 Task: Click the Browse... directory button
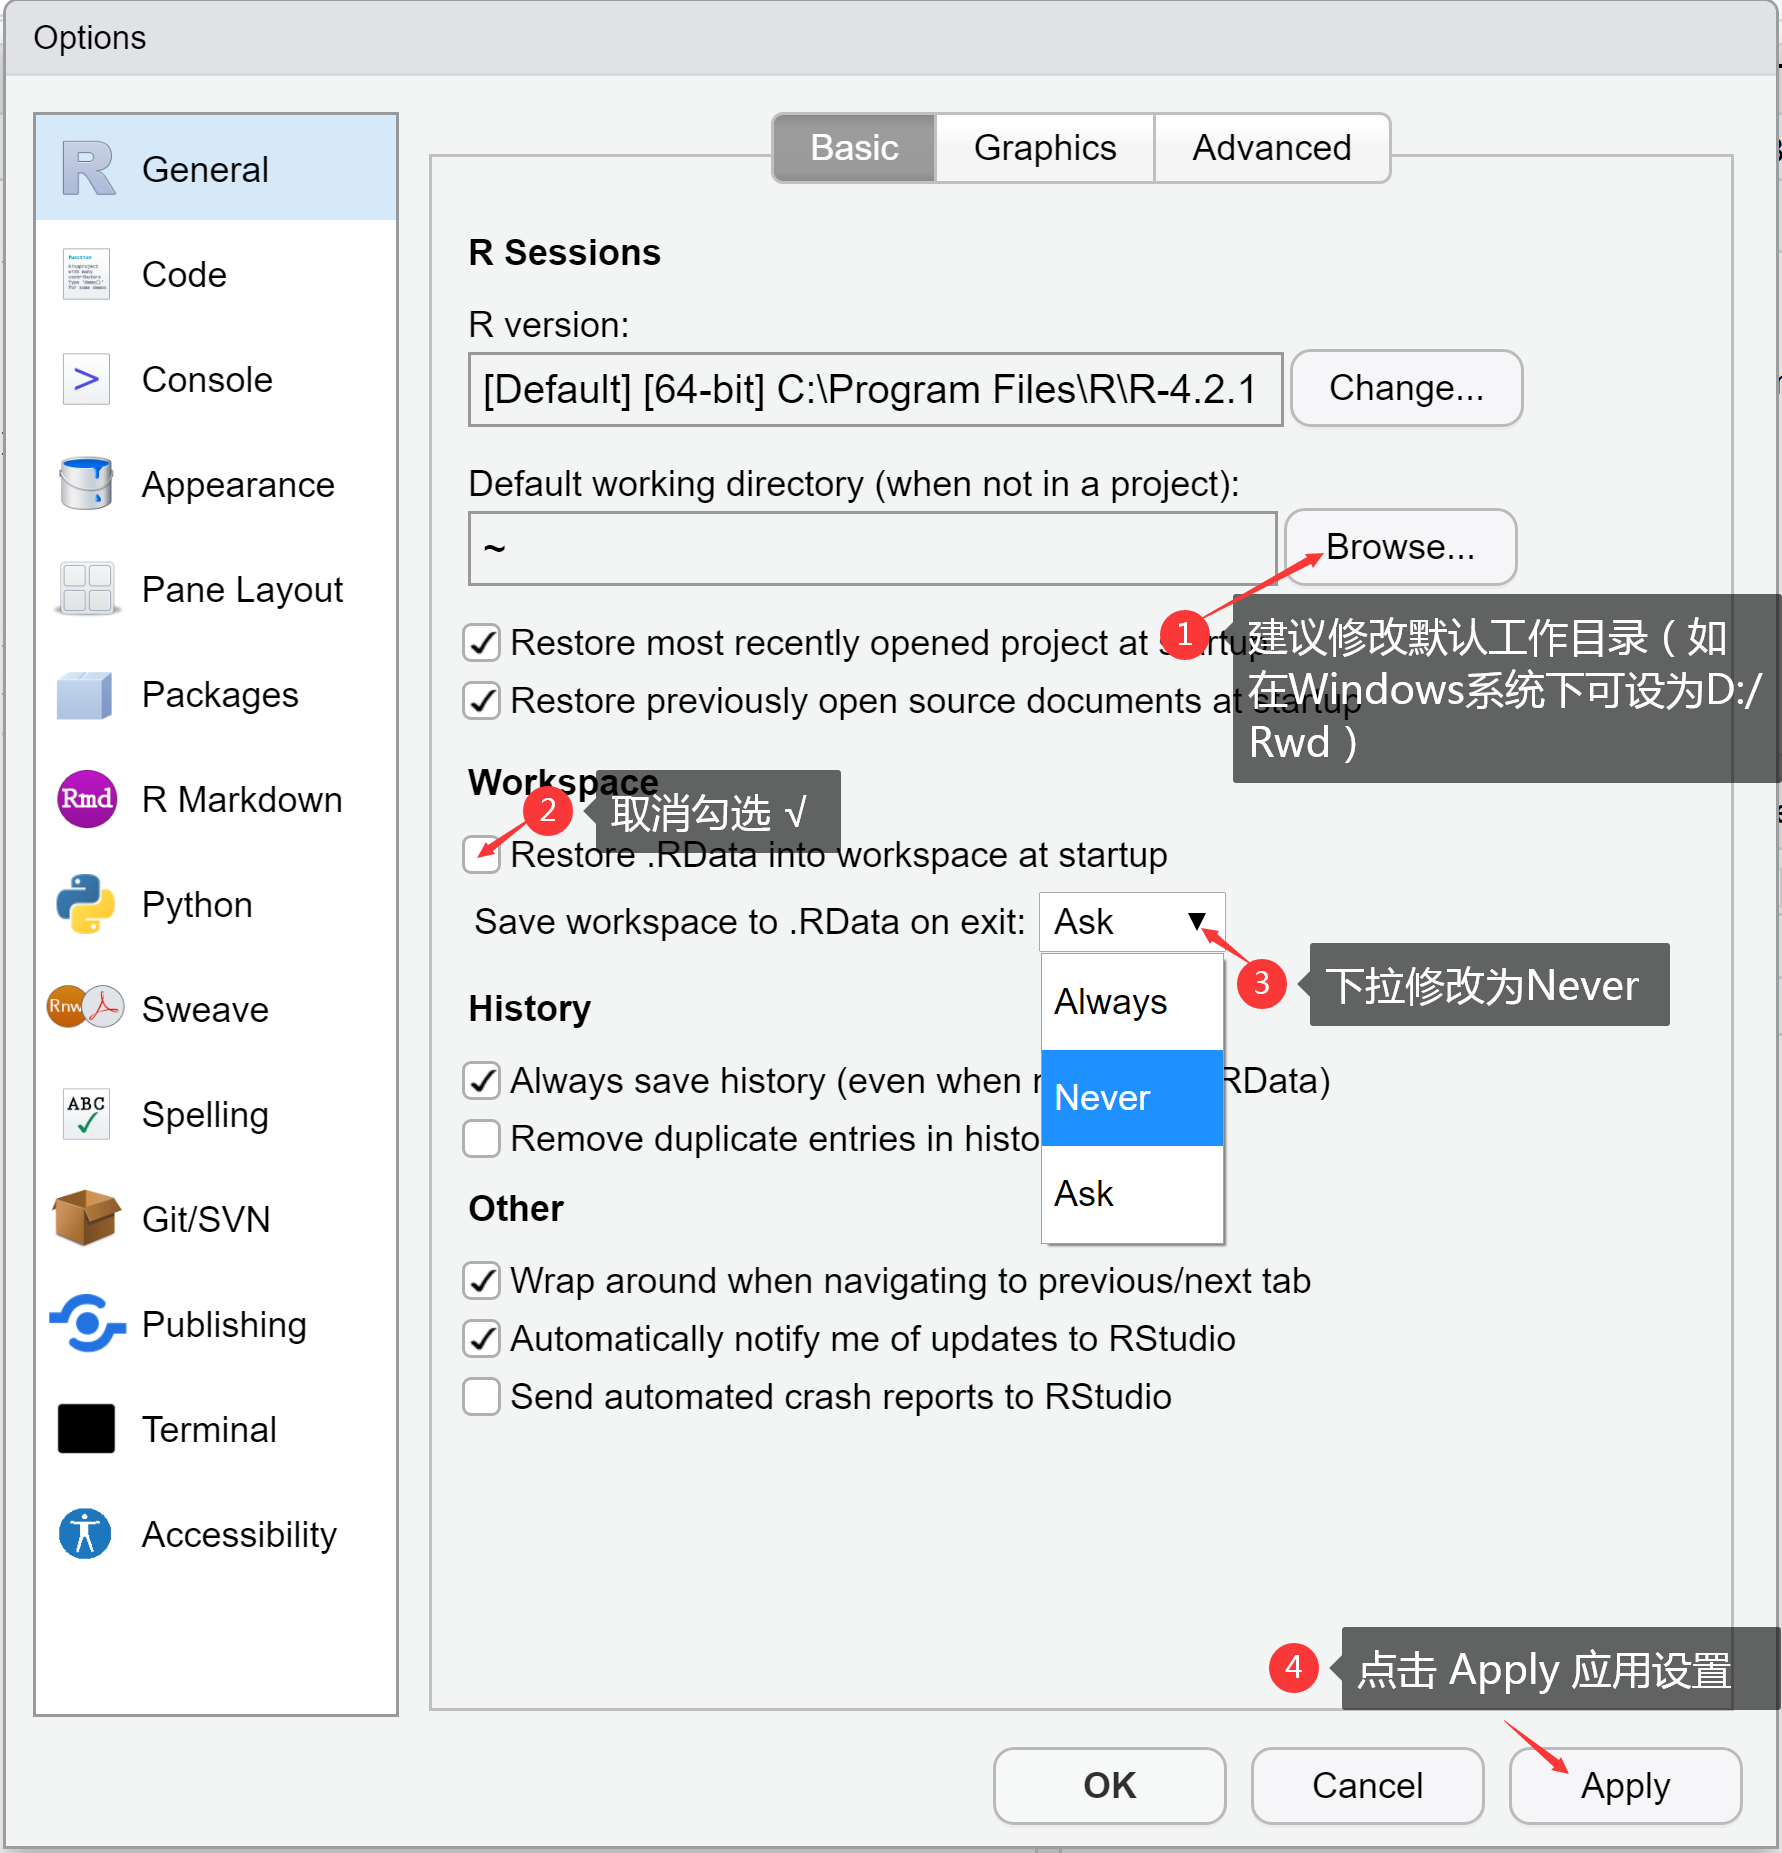coord(1400,547)
